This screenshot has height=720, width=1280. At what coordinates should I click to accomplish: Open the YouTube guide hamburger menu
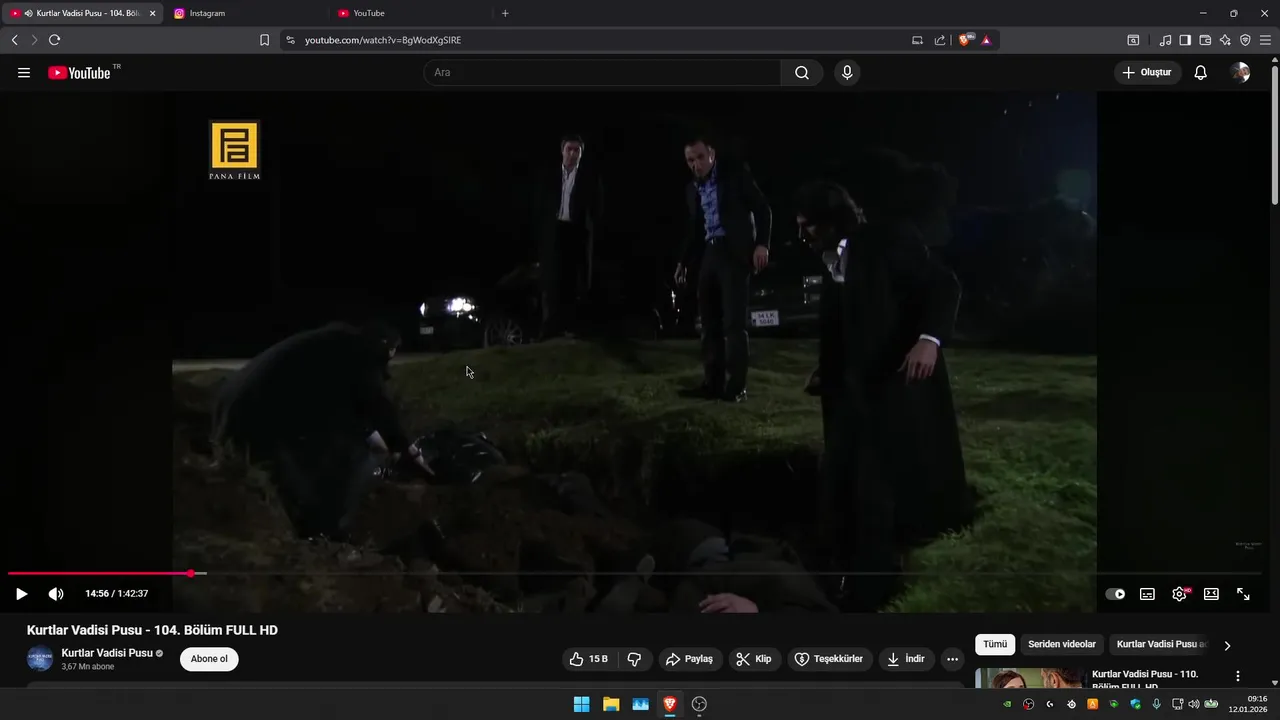[x=24, y=73]
